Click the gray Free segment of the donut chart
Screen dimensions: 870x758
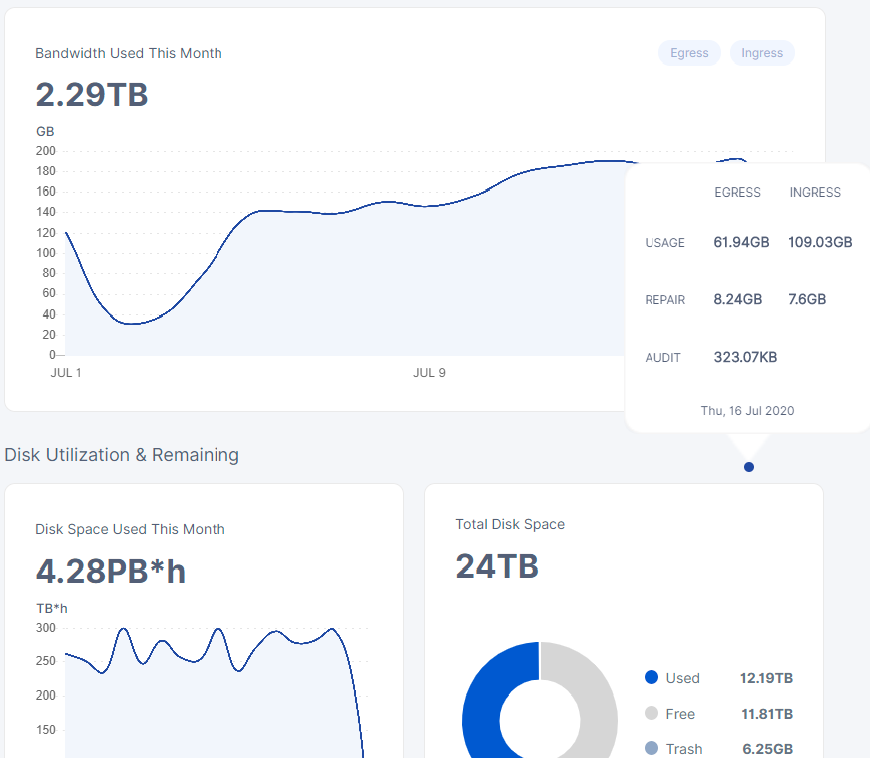pyautogui.click(x=597, y=700)
